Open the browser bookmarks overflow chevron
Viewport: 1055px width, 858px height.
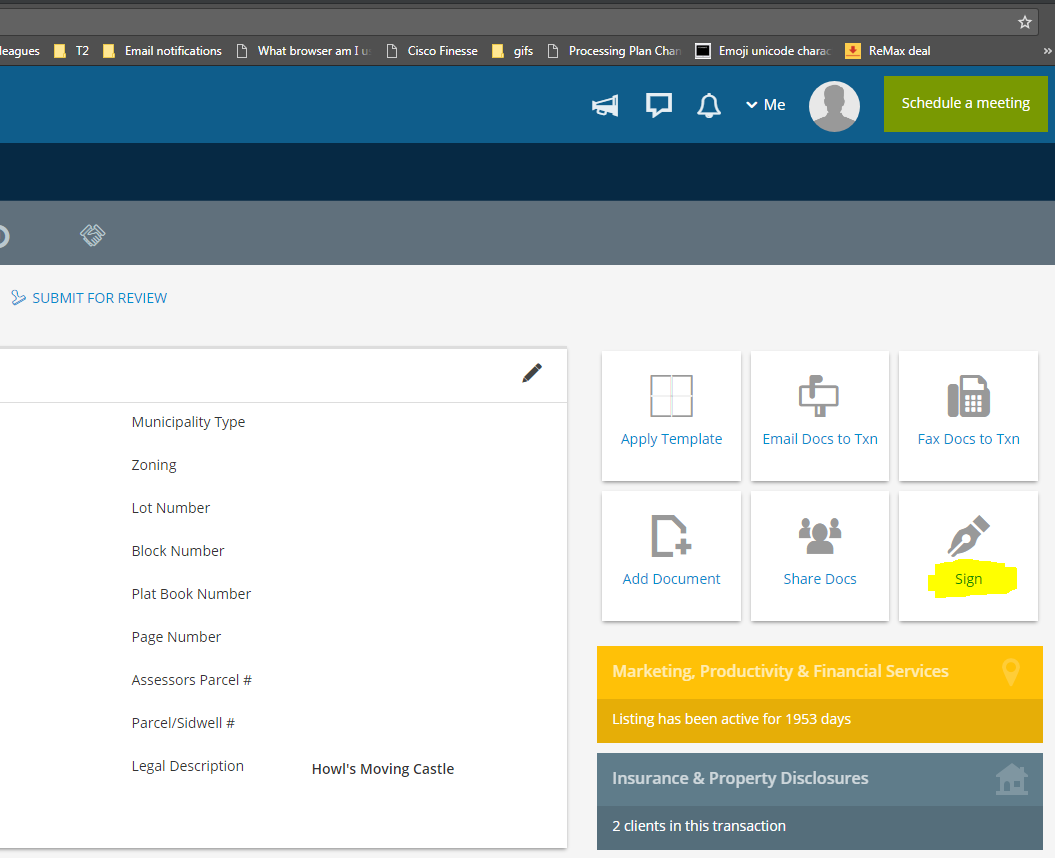(x=1045, y=50)
